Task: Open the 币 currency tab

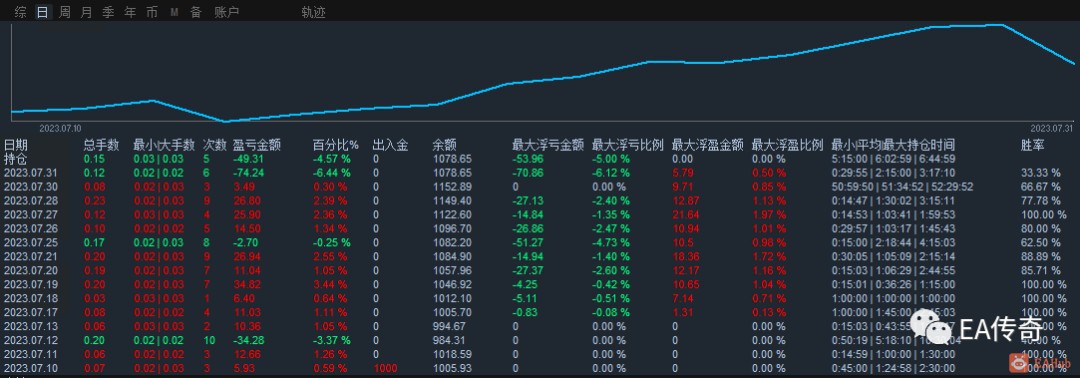Action: pos(152,12)
